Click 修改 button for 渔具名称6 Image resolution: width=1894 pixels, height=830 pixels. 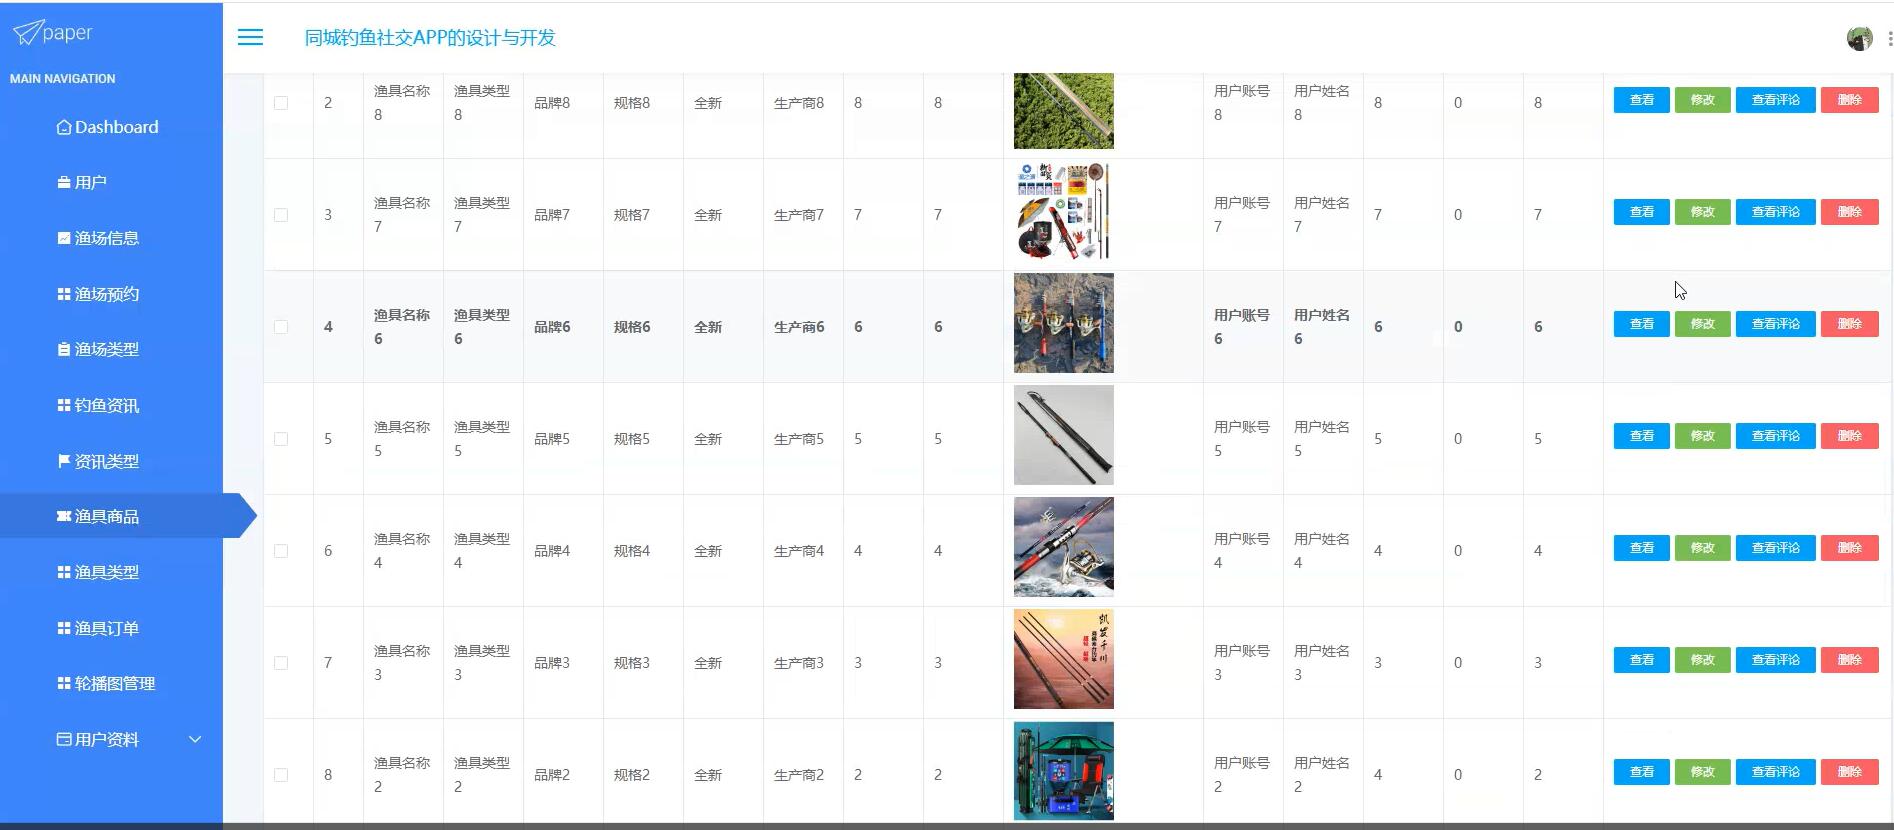pyautogui.click(x=1702, y=324)
